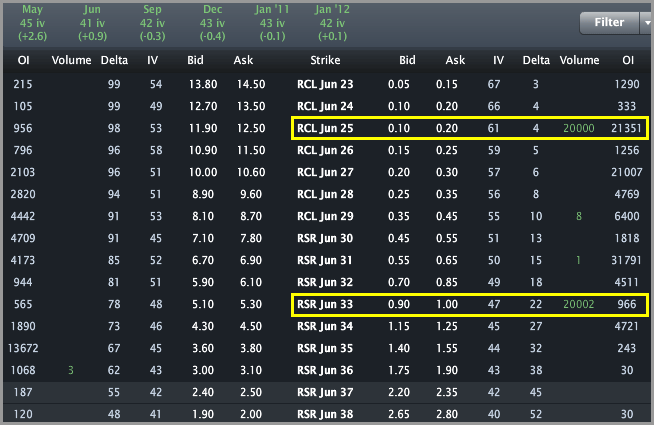Click put open interest 21351
The height and width of the screenshot is (425, 654).
[x=626, y=128]
